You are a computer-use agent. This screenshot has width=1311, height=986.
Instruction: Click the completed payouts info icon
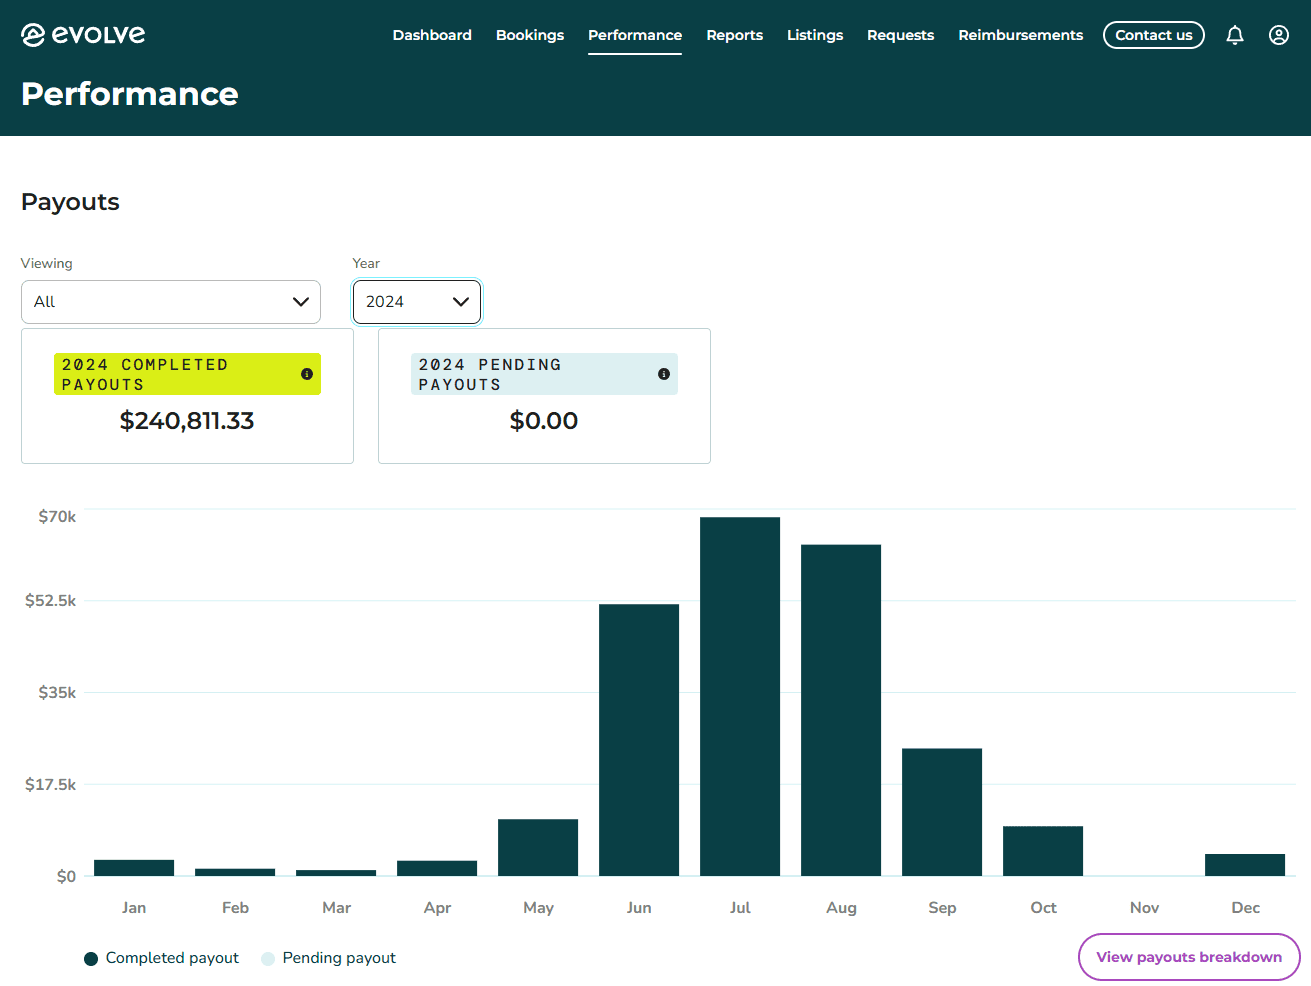coord(307,374)
